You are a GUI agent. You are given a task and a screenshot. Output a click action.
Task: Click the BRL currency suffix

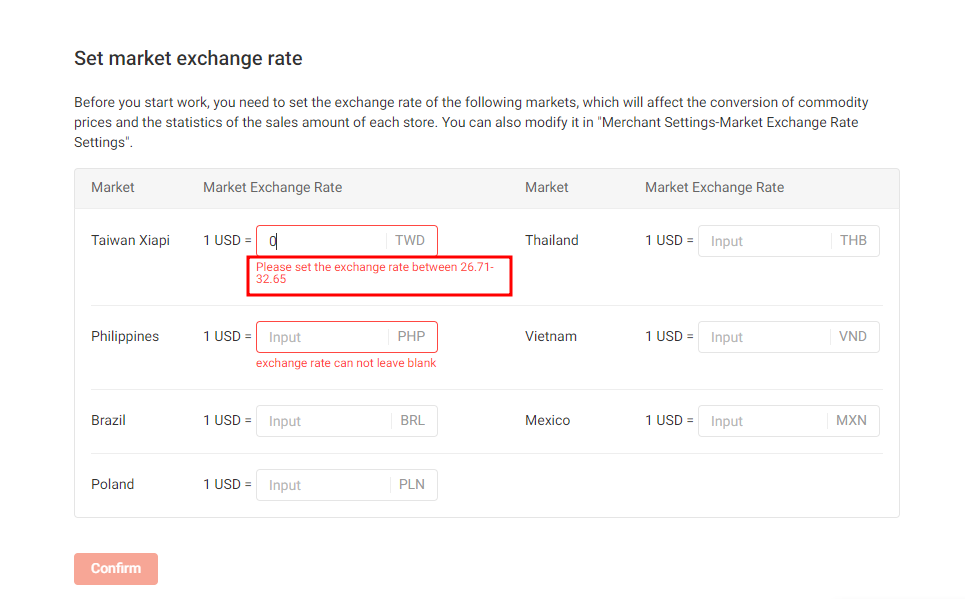point(412,420)
